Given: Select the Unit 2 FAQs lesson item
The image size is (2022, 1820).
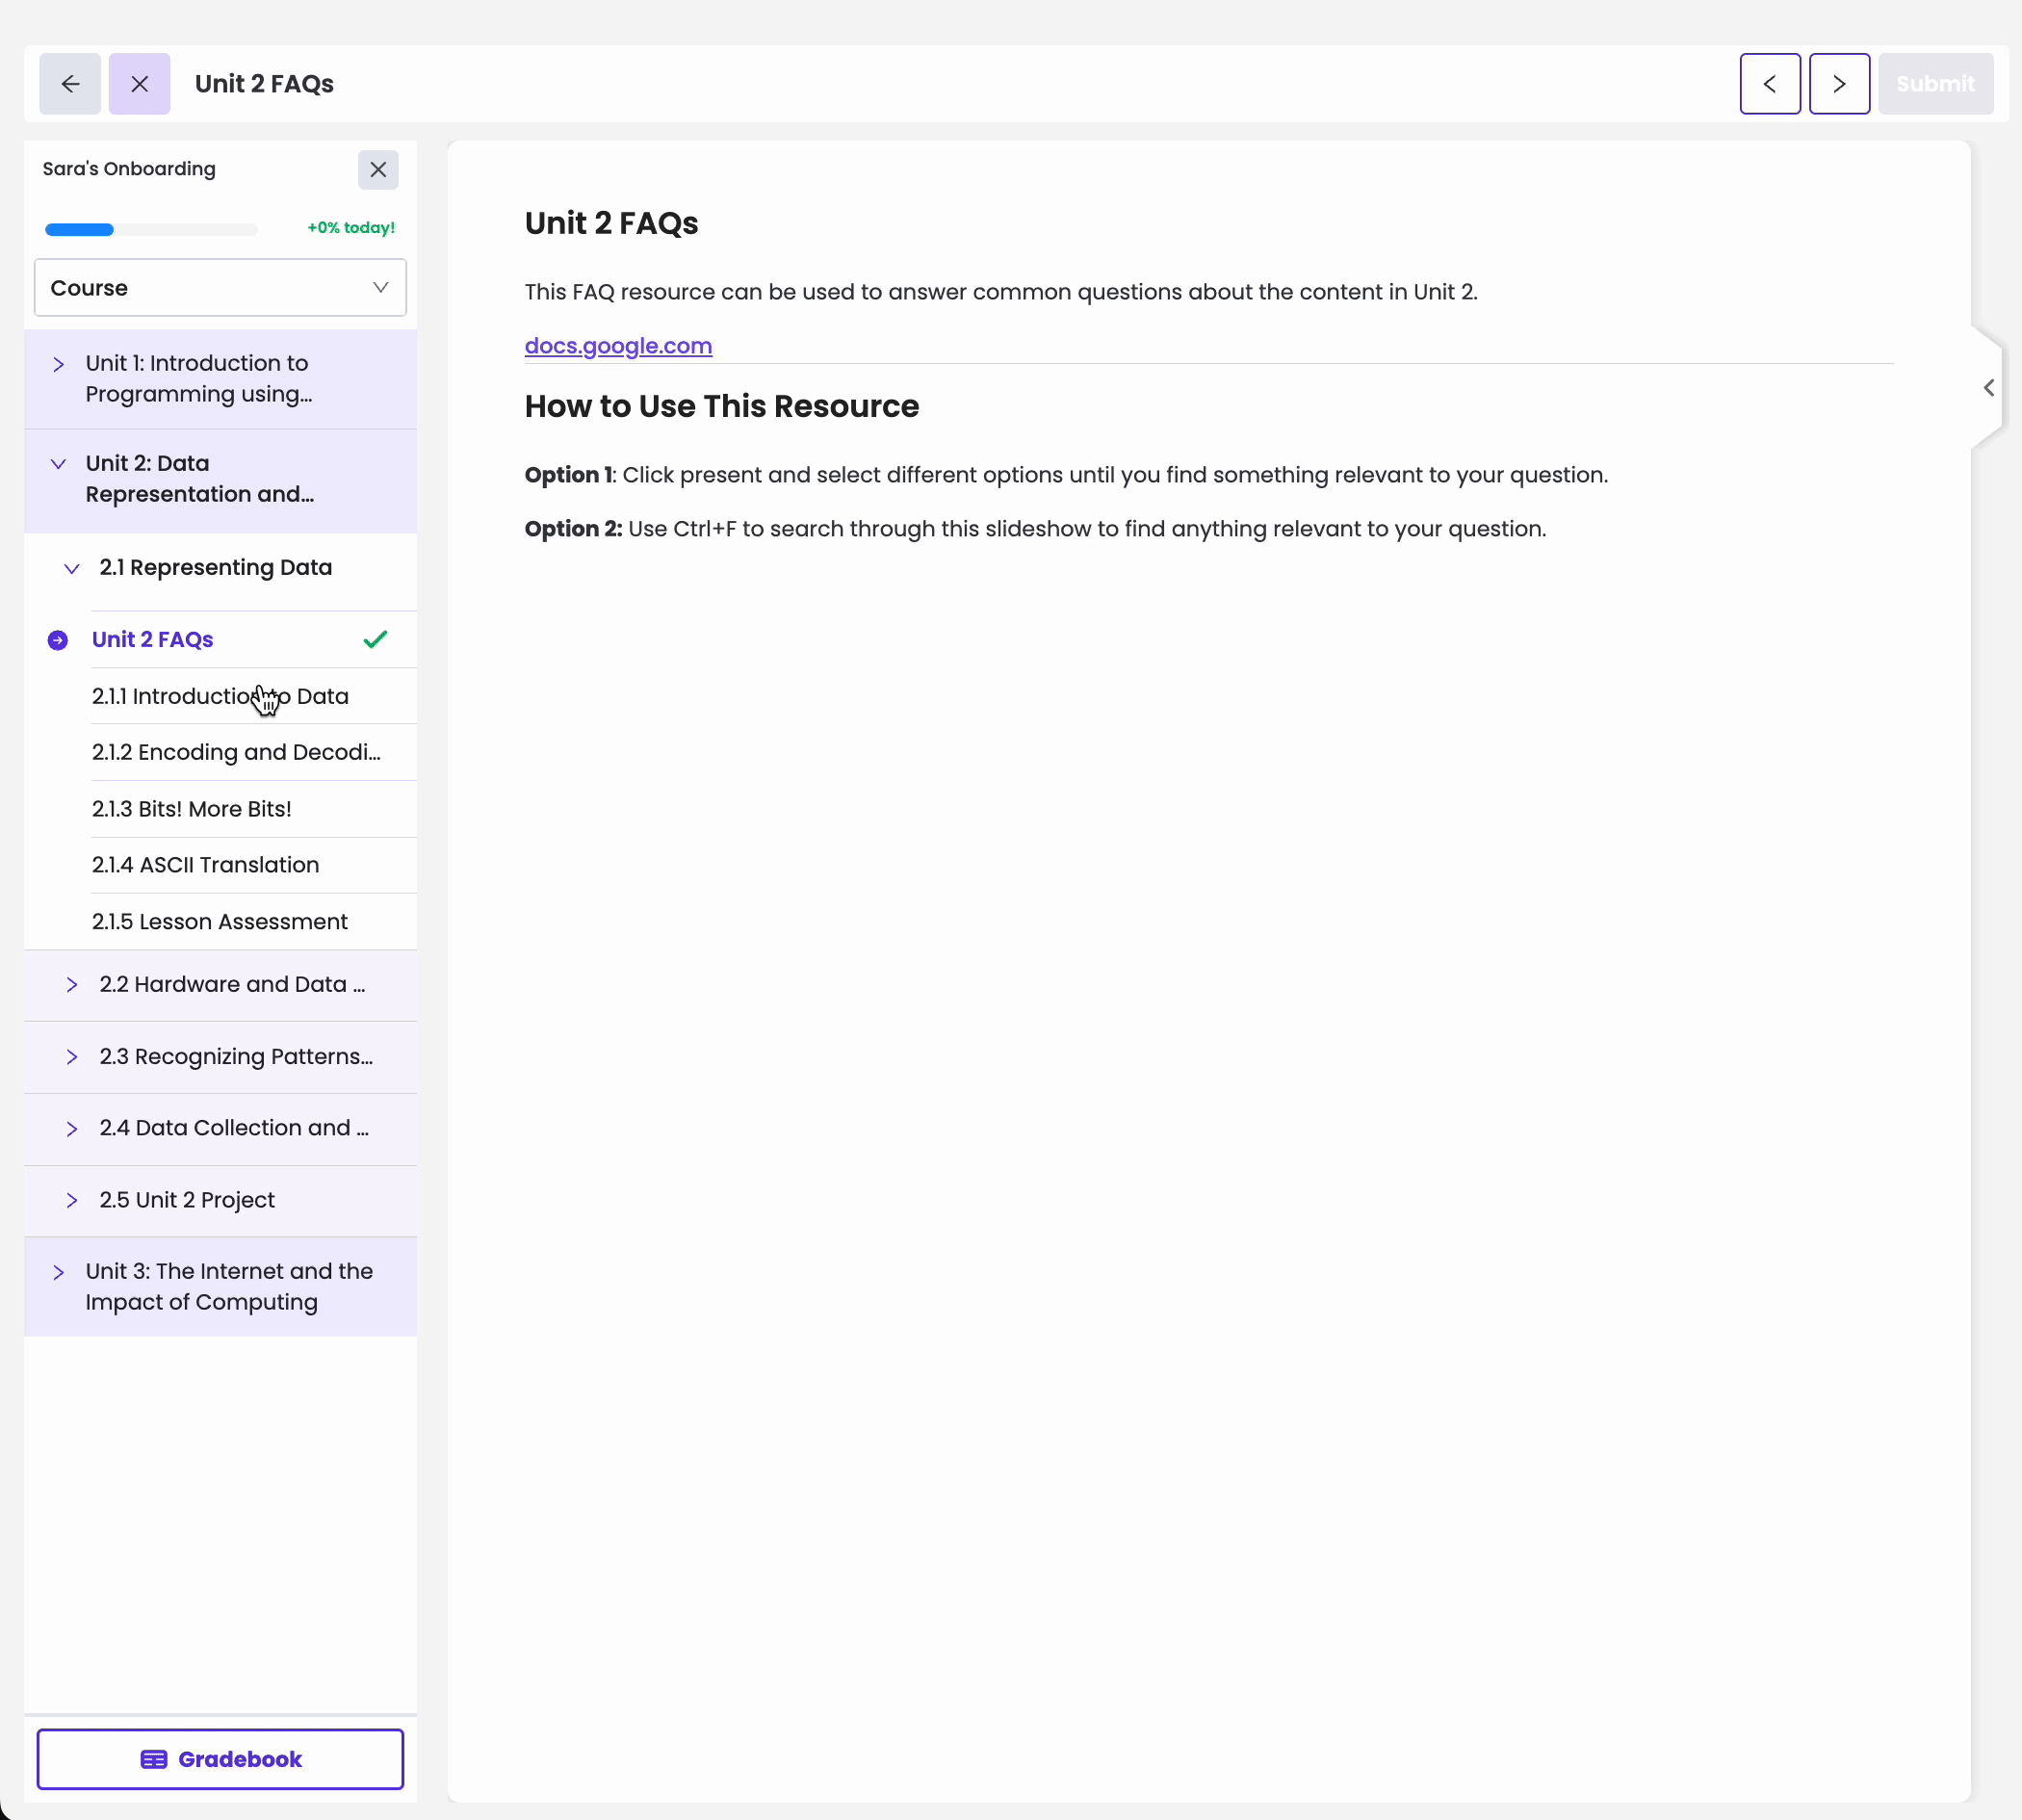Looking at the screenshot, I should [153, 637].
